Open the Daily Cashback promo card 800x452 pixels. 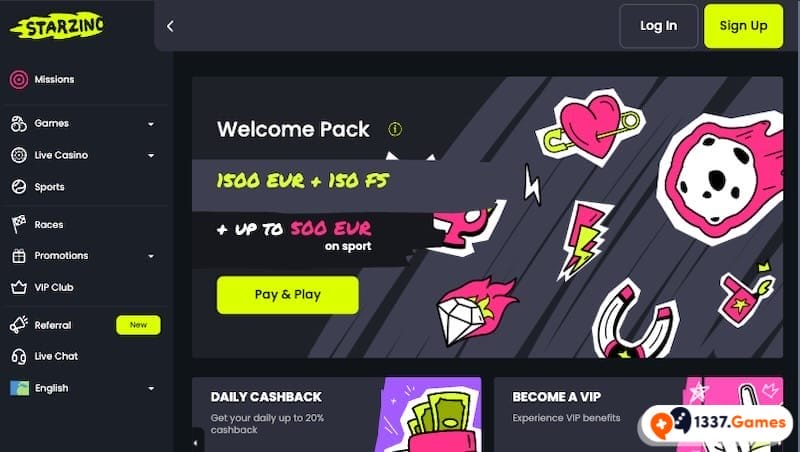337,414
